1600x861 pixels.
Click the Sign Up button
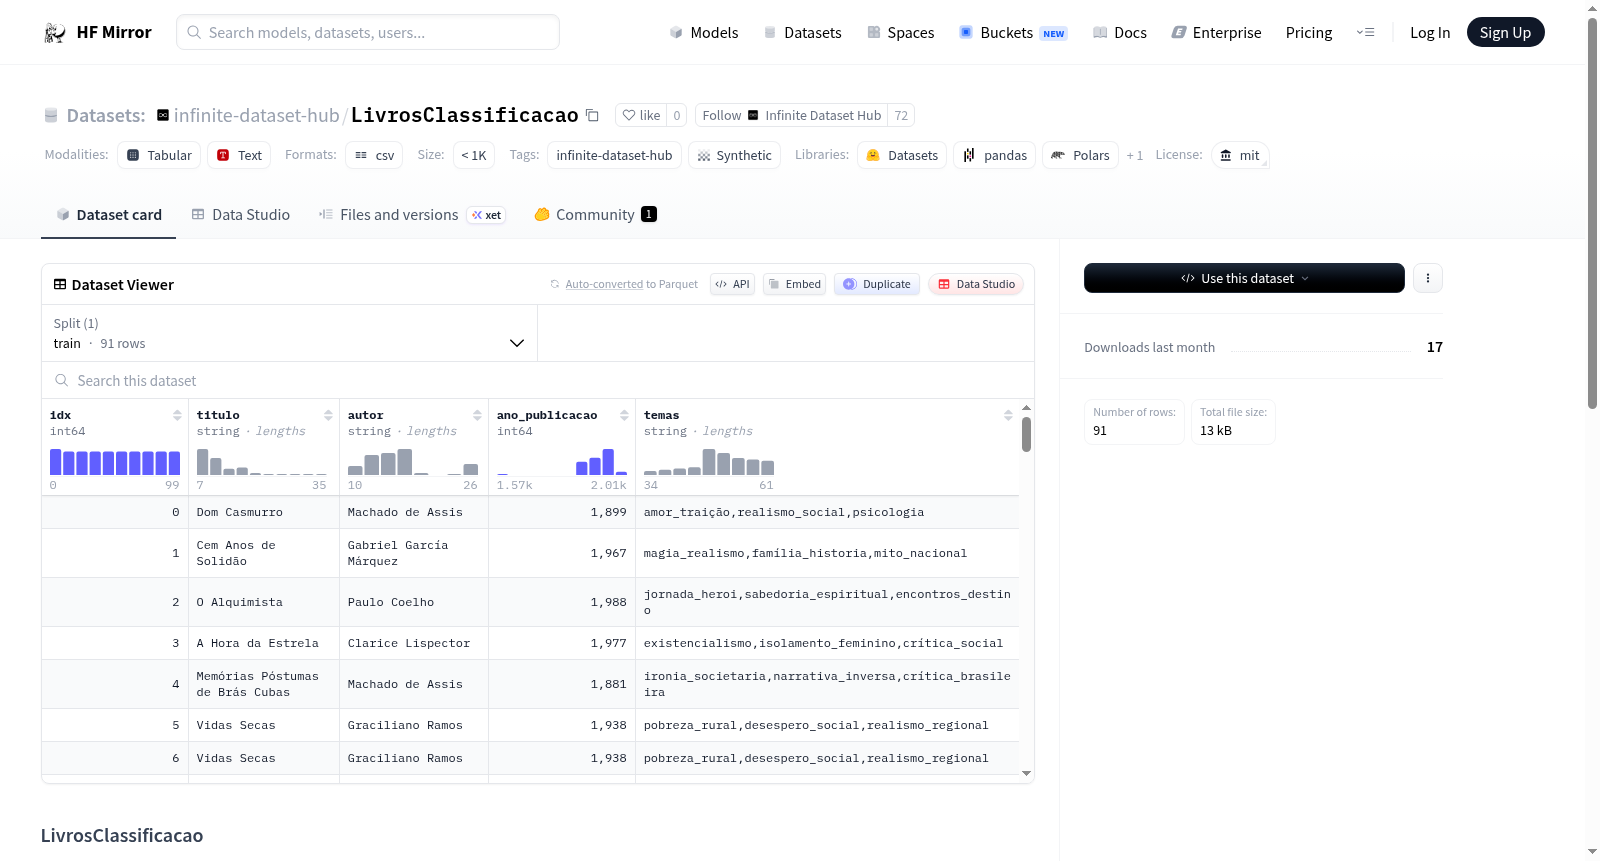click(x=1505, y=32)
